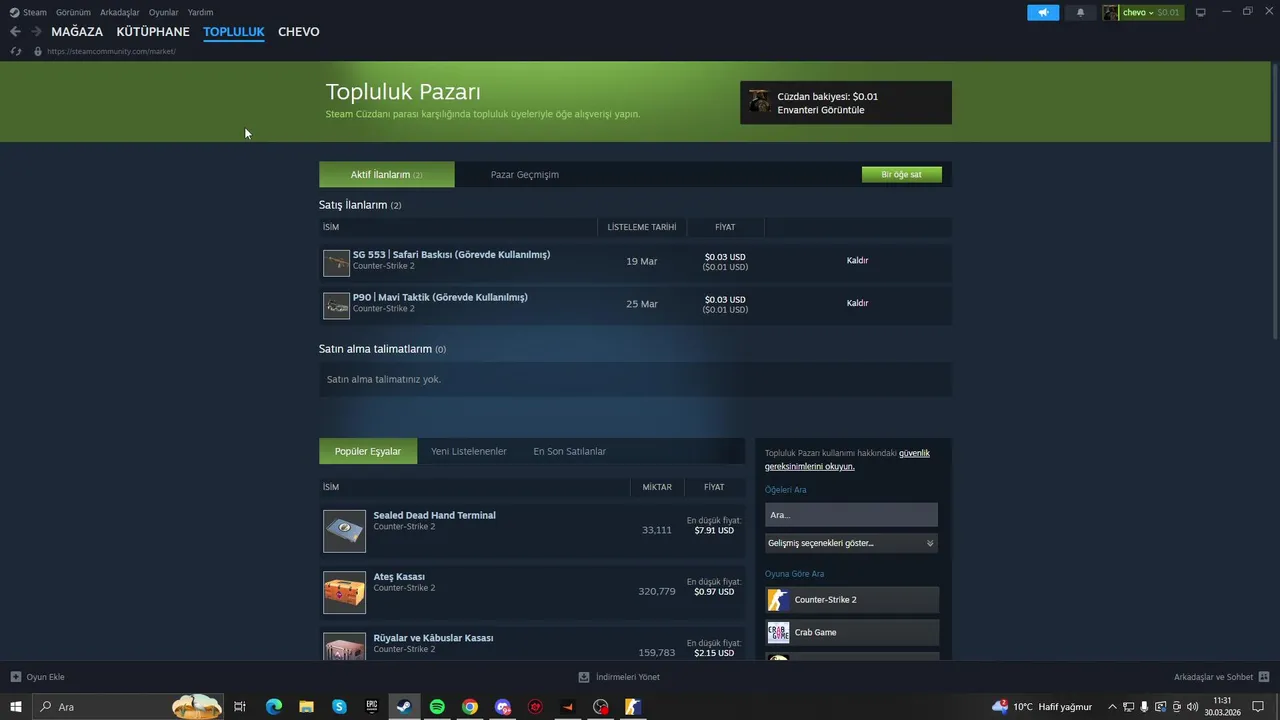
Task: Switch to Pazar Geçmişim tab
Action: pos(525,175)
